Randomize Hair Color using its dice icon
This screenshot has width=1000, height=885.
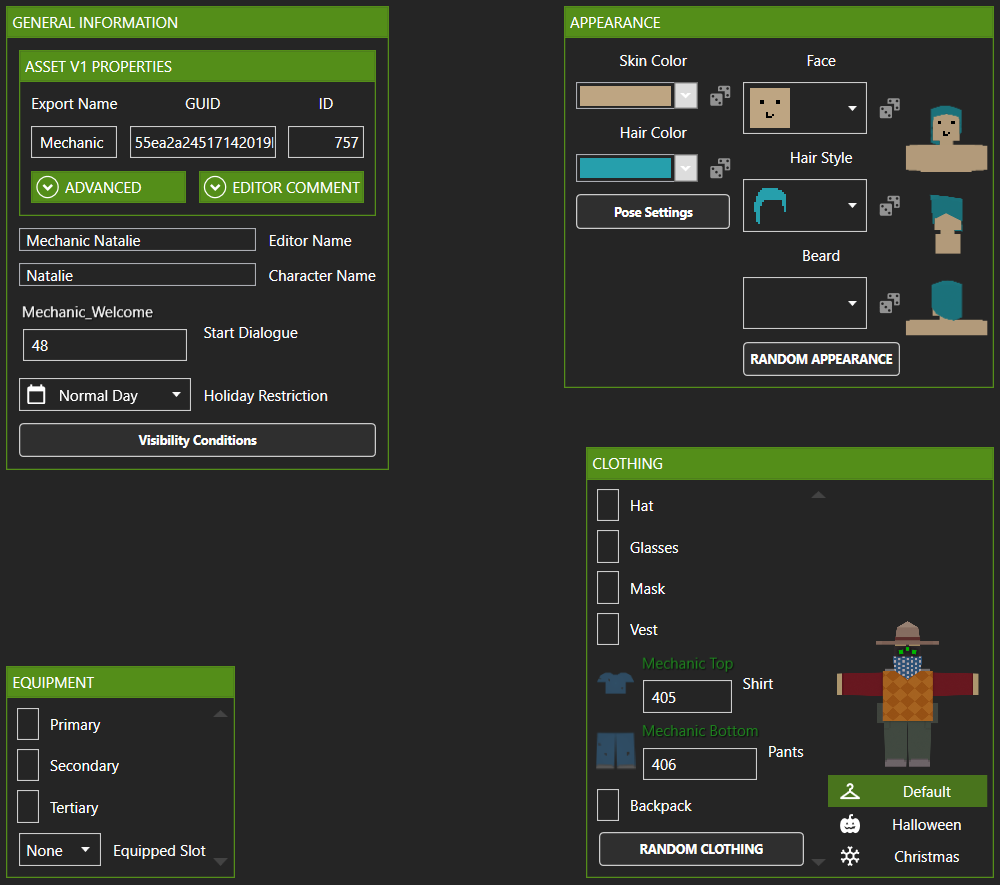coord(719,167)
